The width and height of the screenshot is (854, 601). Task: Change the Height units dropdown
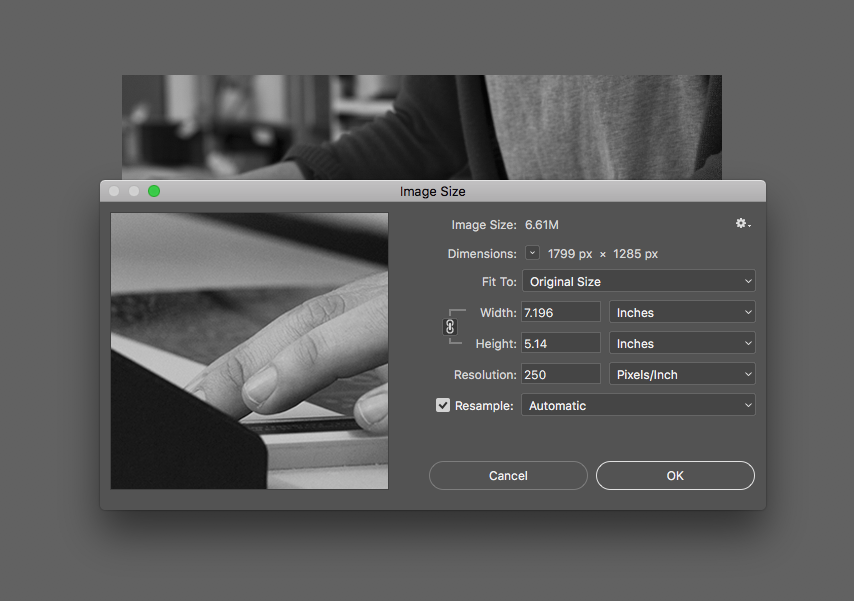[x=682, y=343]
